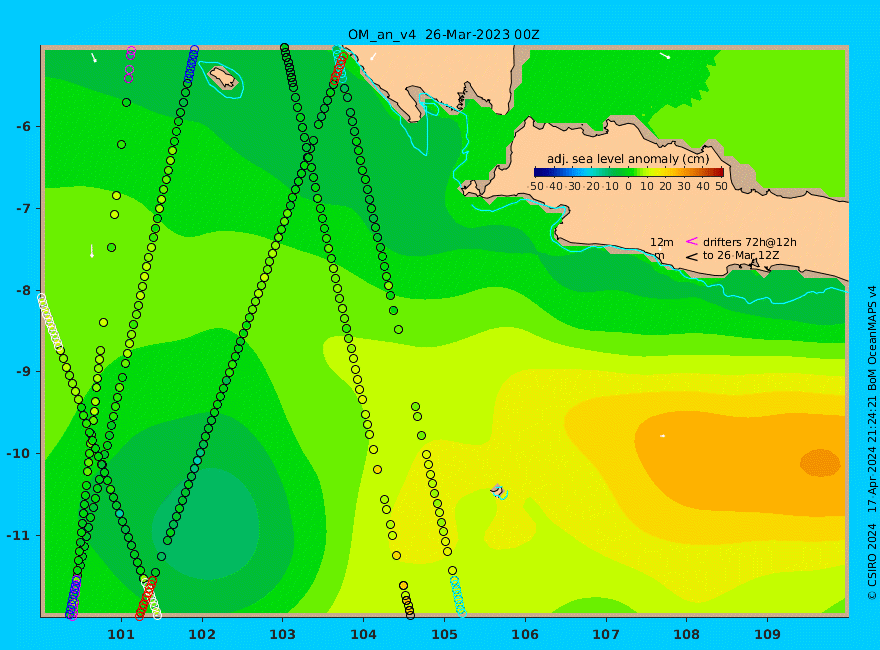Click longitude label 108 on x-axis
The height and width of the screenshot is (650, 880).
tap(686, 635)
